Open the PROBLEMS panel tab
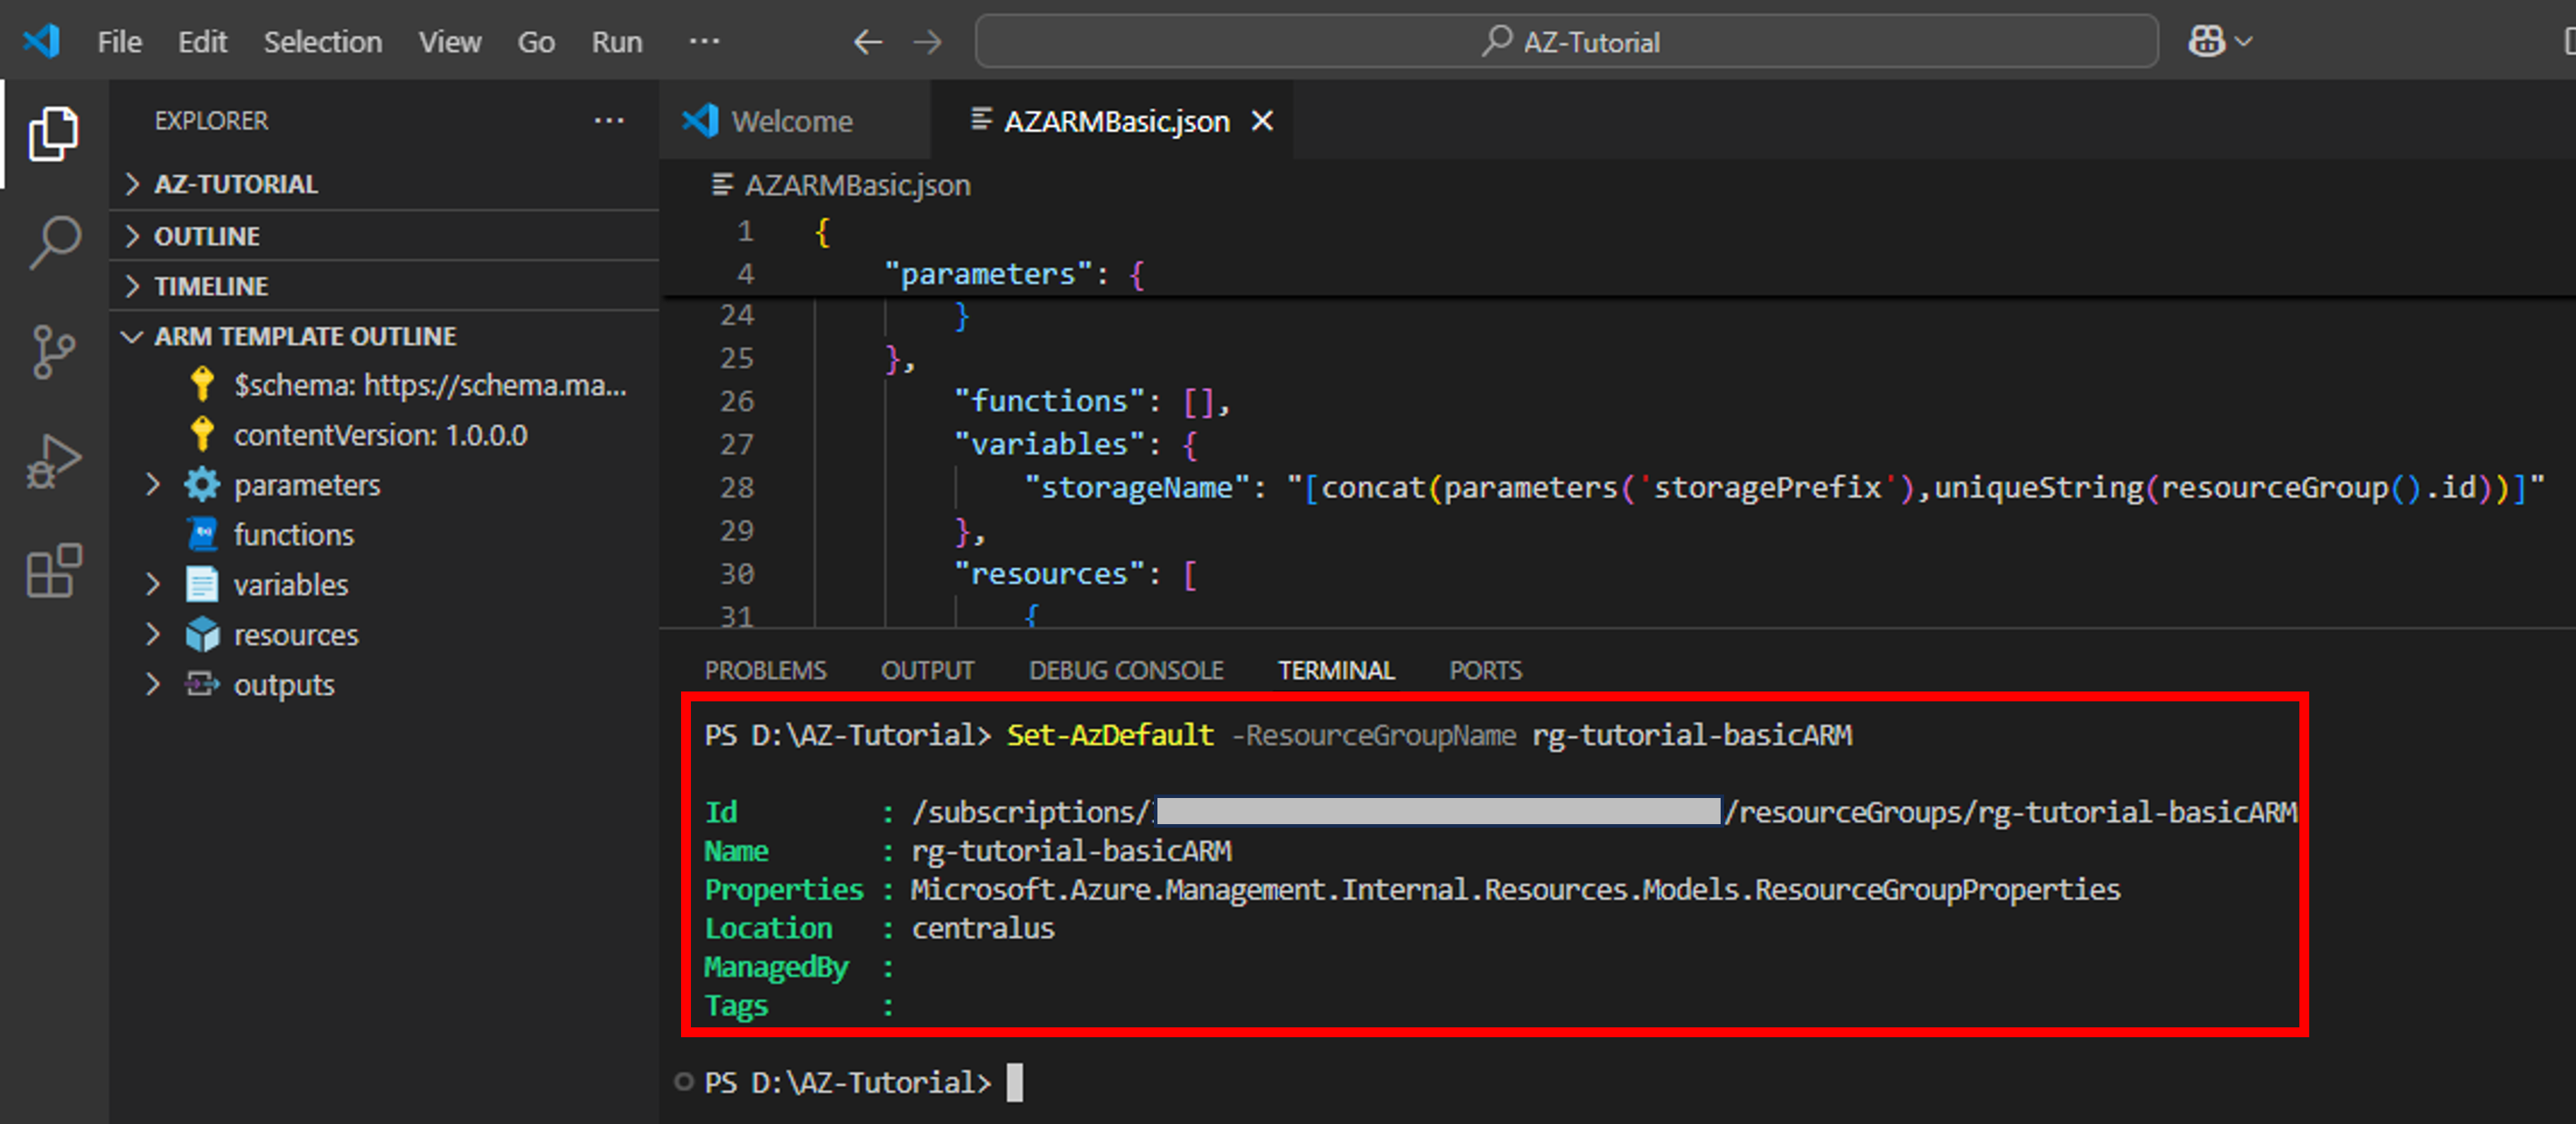The image size is (2576, 1124). pyautogui.click(x=765, y=670)
